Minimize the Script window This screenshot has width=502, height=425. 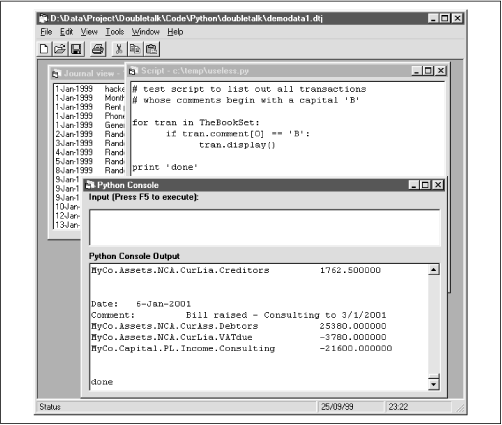coord(417,71)
